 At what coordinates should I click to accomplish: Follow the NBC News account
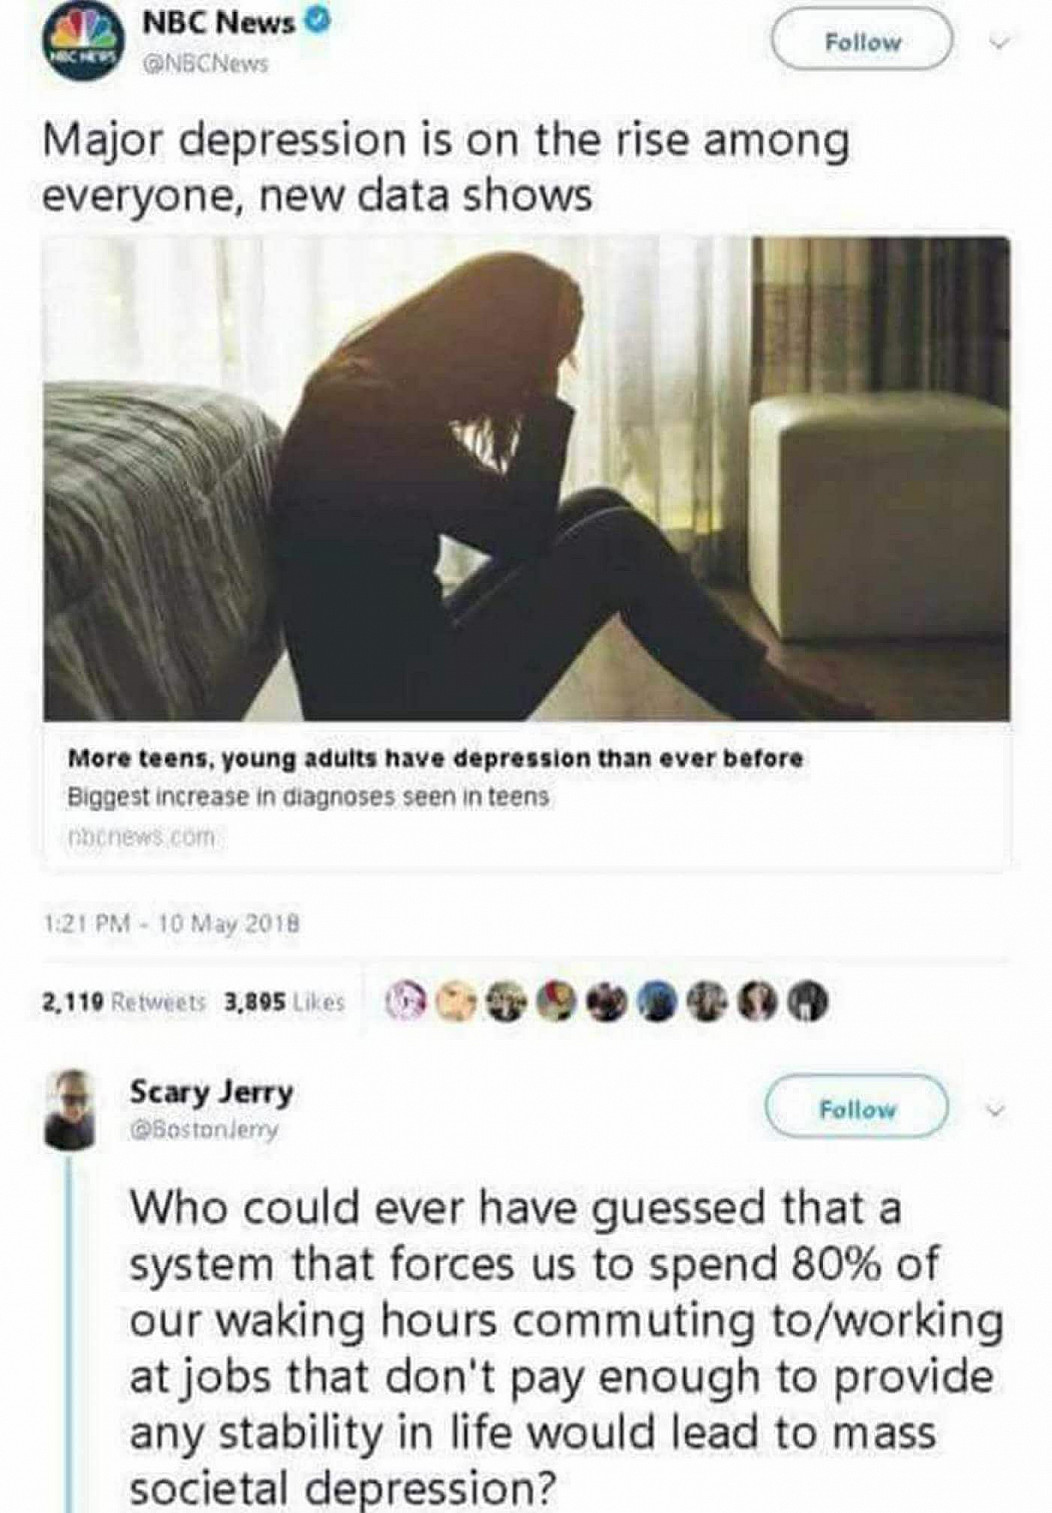click(862, 42)
